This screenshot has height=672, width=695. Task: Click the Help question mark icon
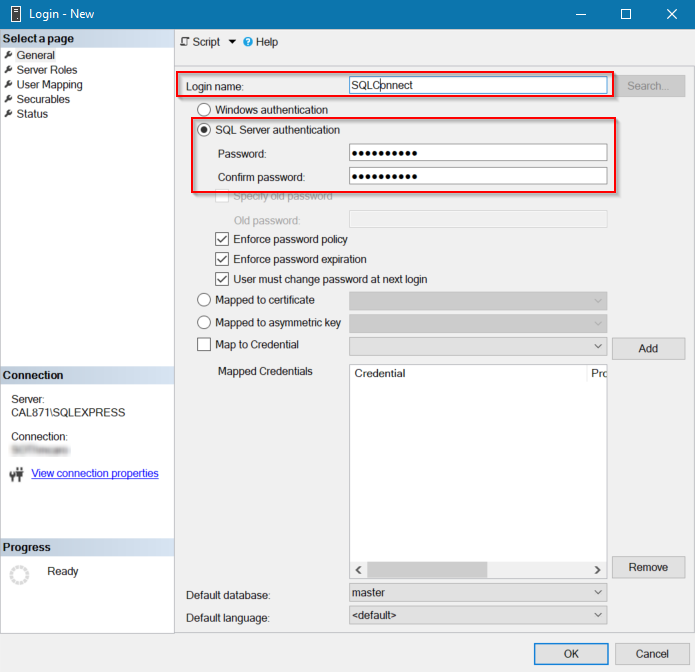(248, 42)
